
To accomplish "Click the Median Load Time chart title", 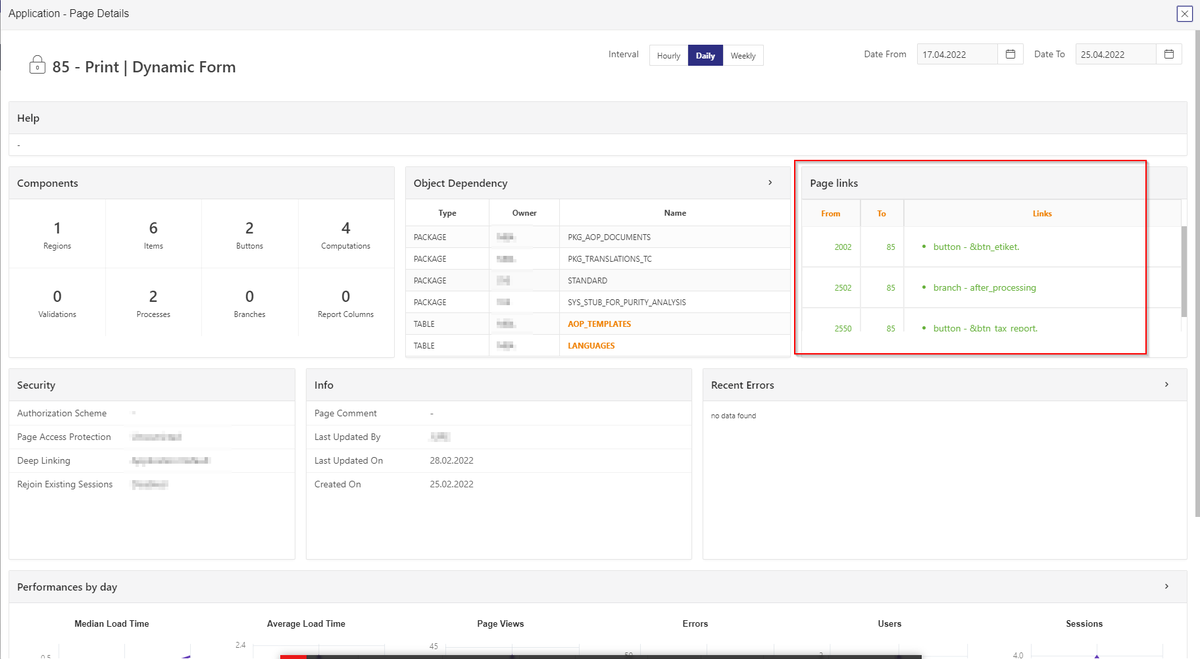I will 111,624.
